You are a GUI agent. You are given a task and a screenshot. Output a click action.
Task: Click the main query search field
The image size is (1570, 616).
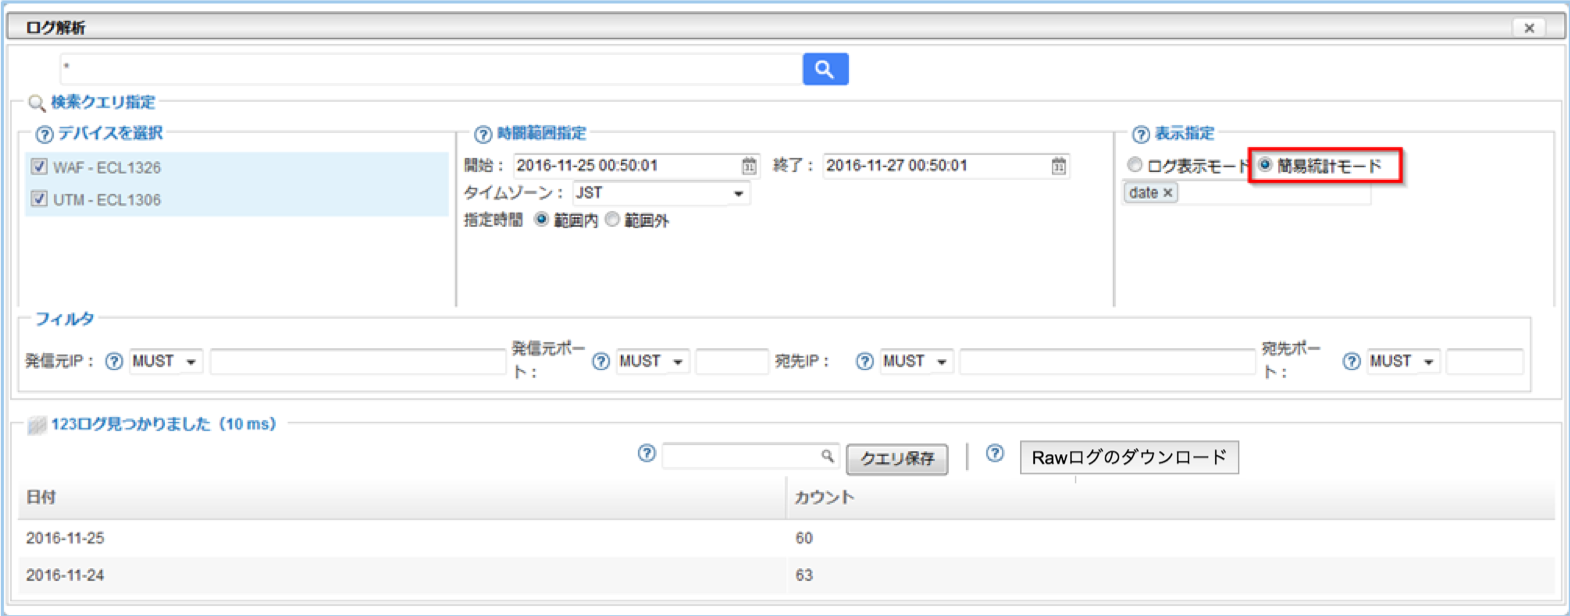coord(431,69)
